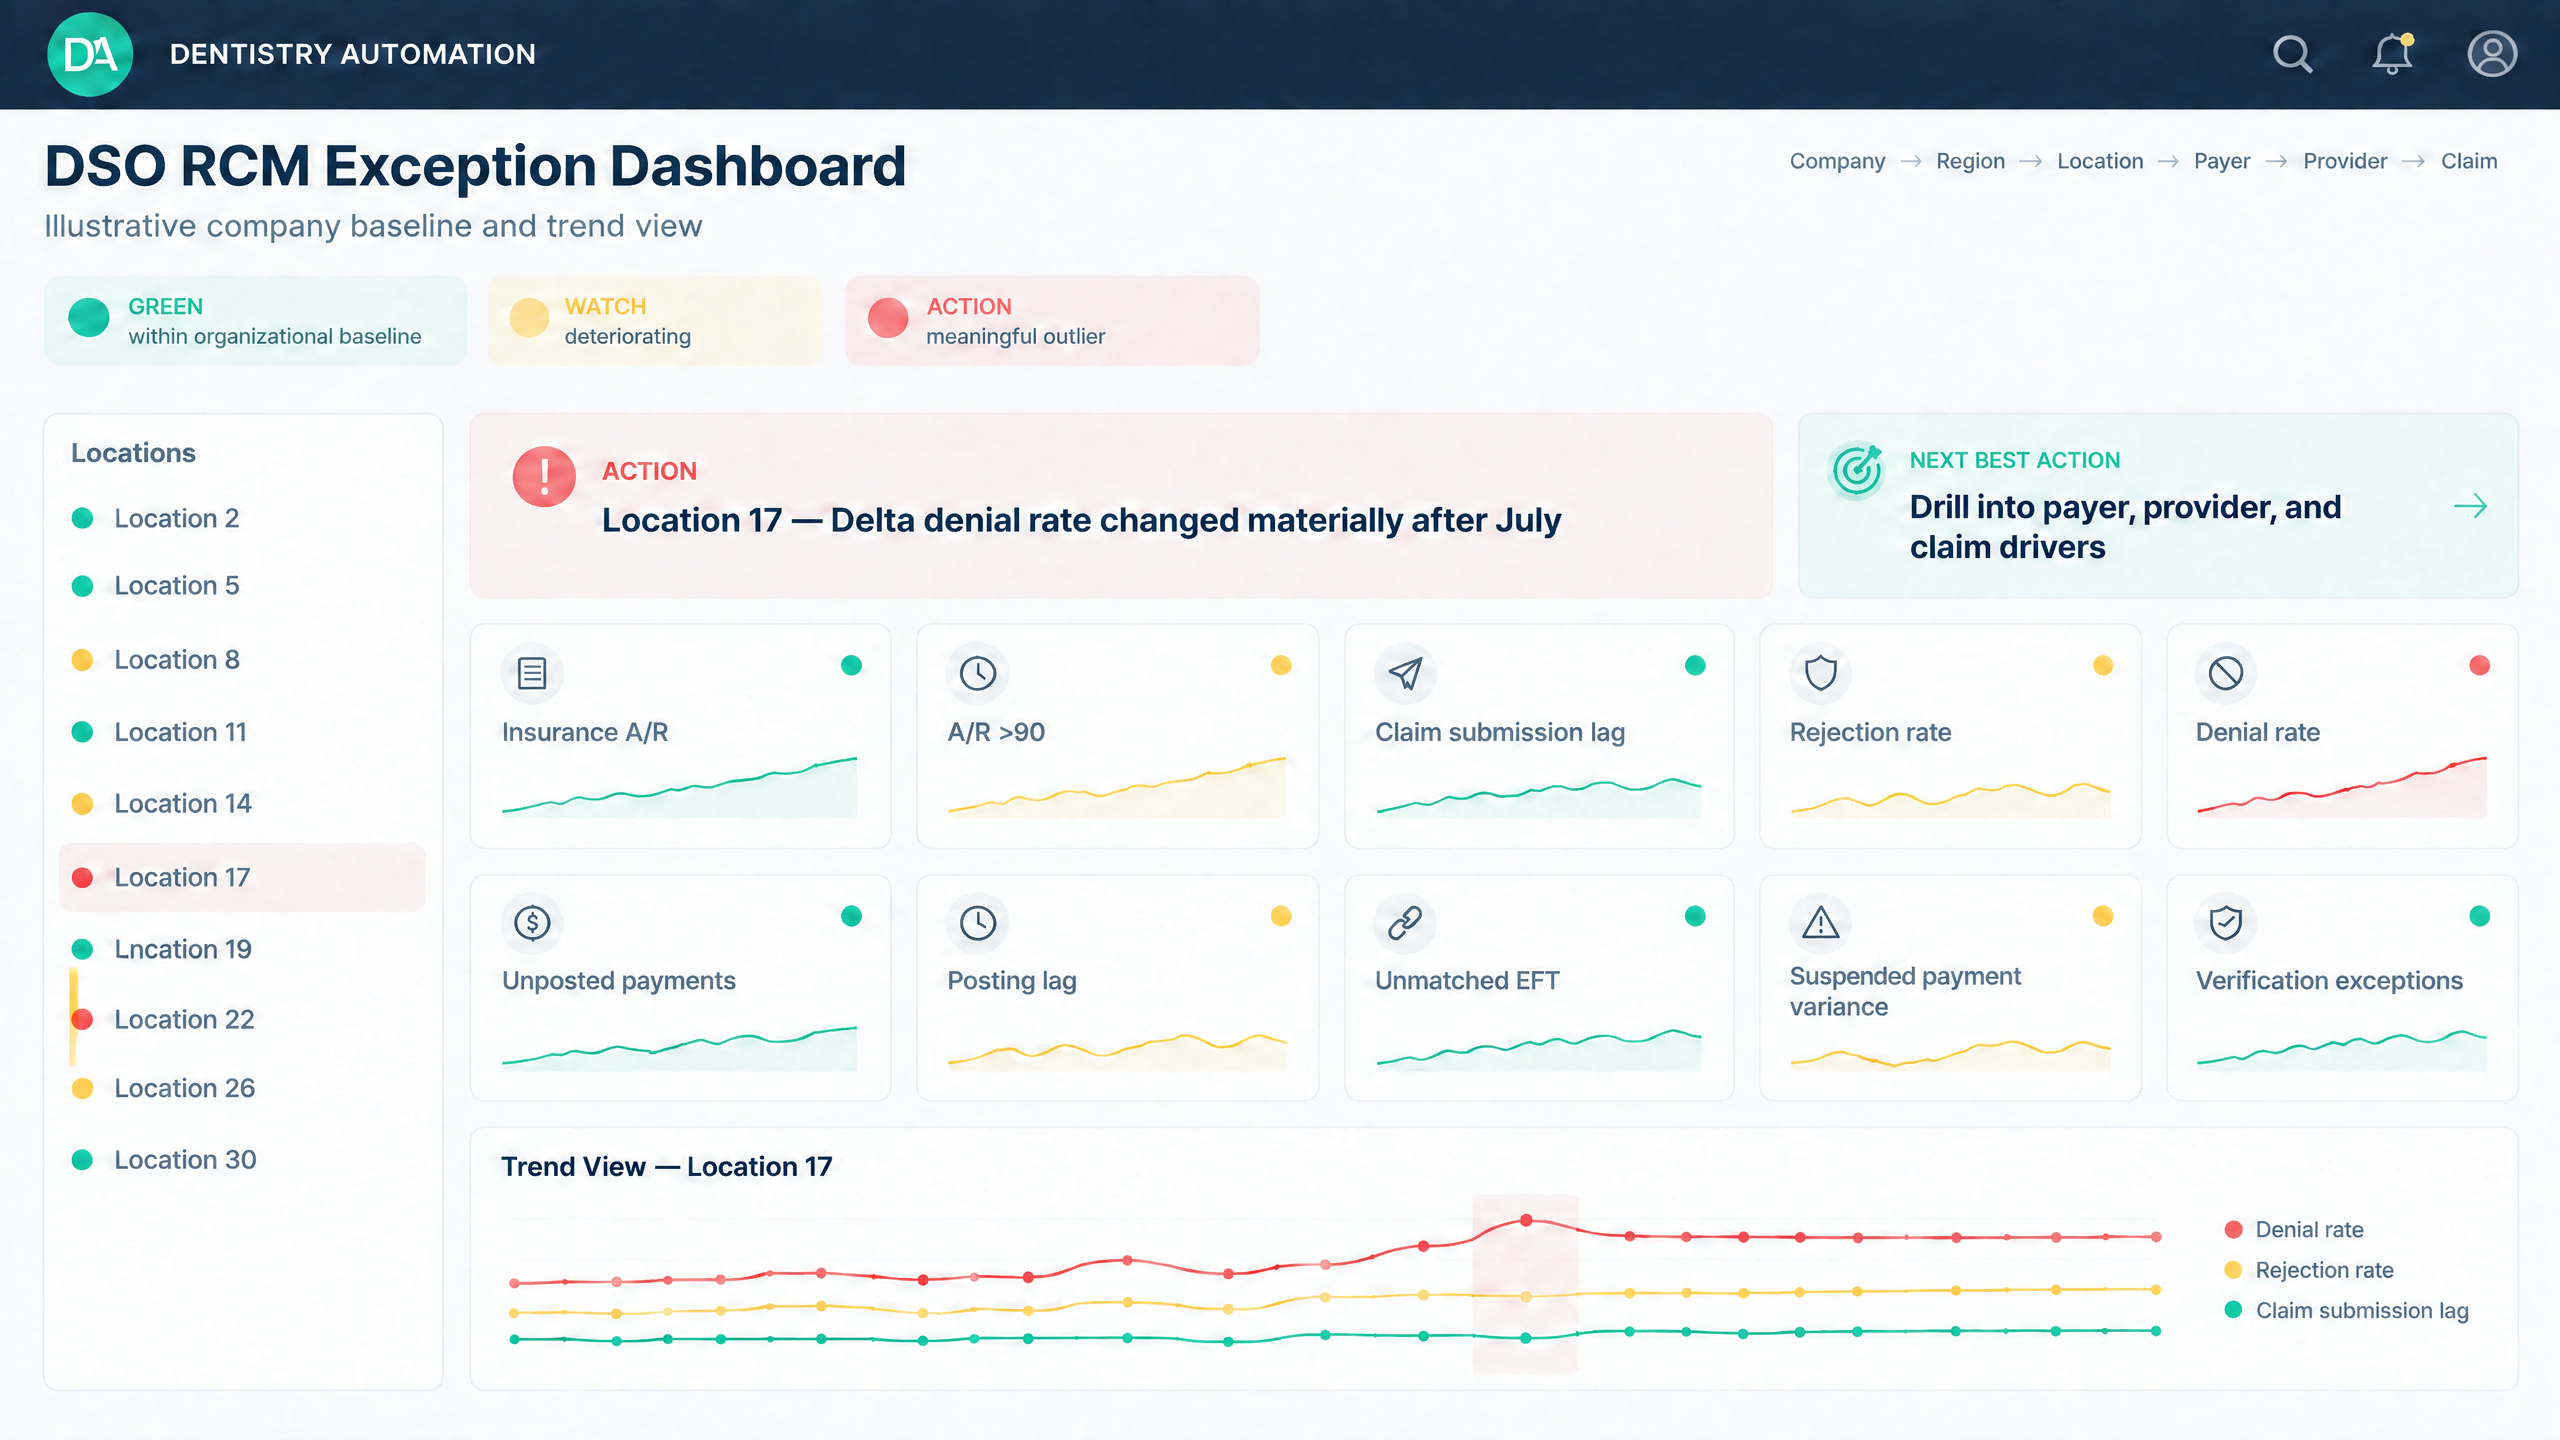Click the A/R >90 clock icon
This screenshot has width=2560, height=1440.
977,673
